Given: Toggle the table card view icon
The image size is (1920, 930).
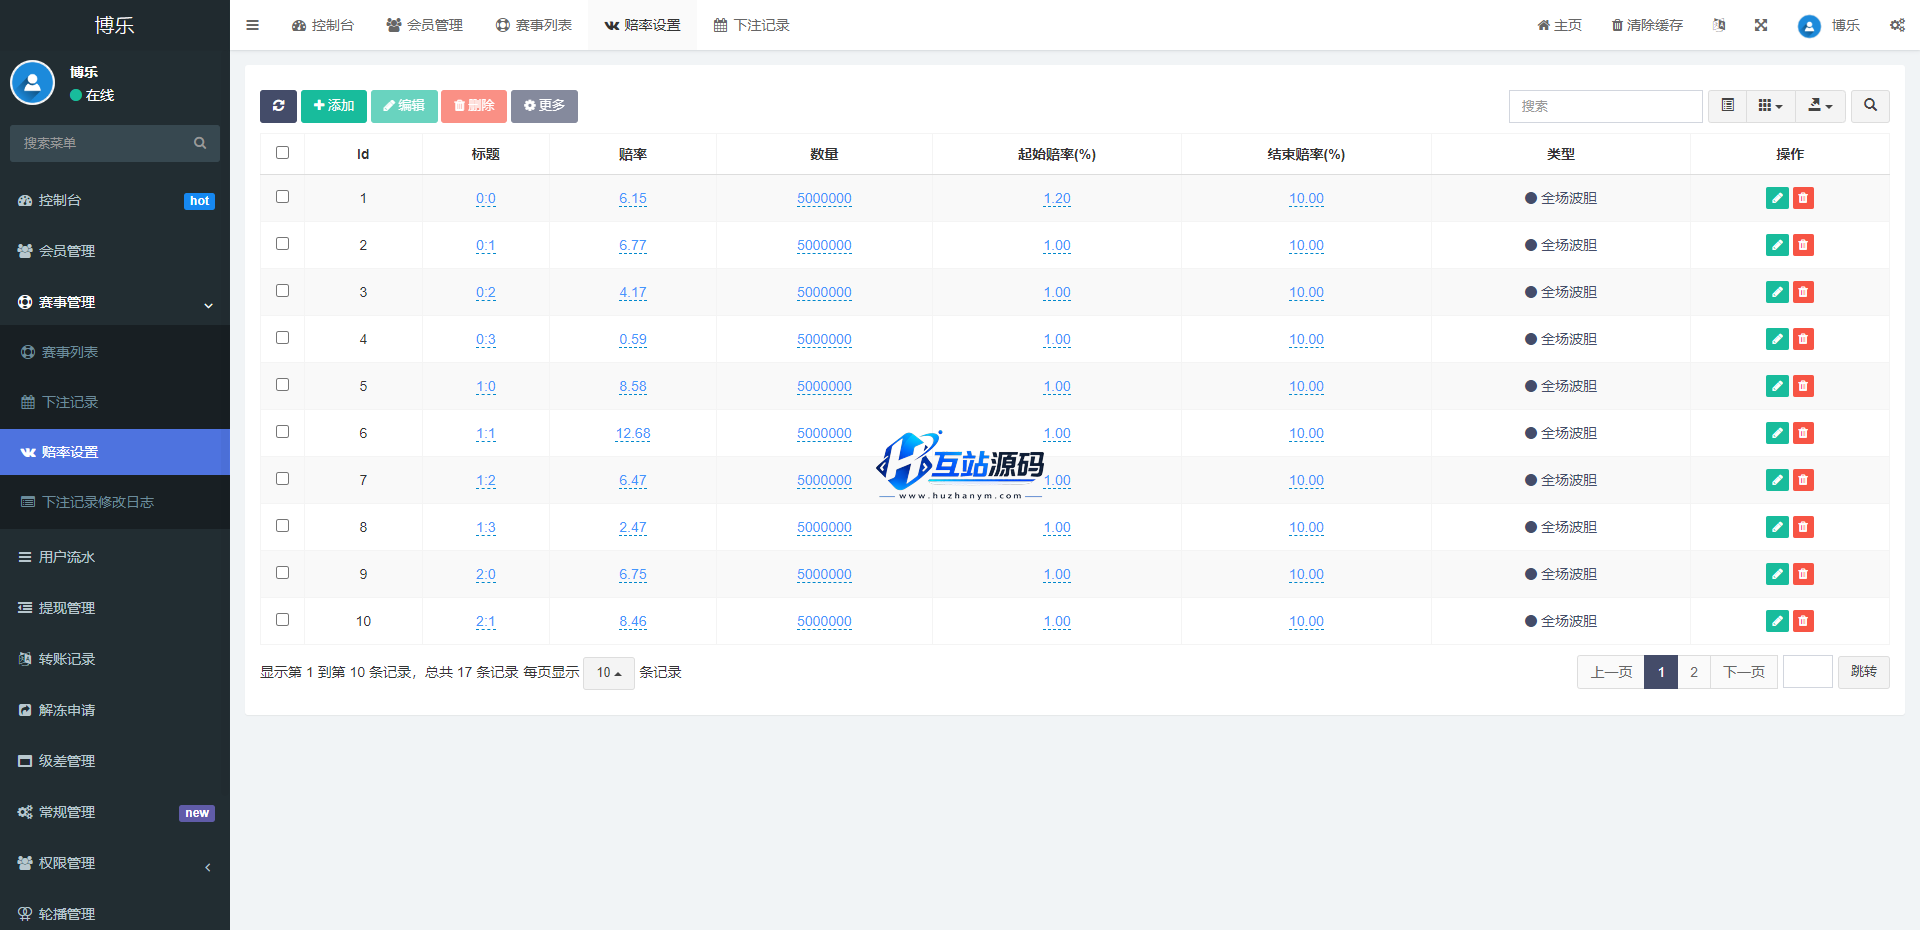Looking at the screenshot, I should click(x=1727, y=106).
